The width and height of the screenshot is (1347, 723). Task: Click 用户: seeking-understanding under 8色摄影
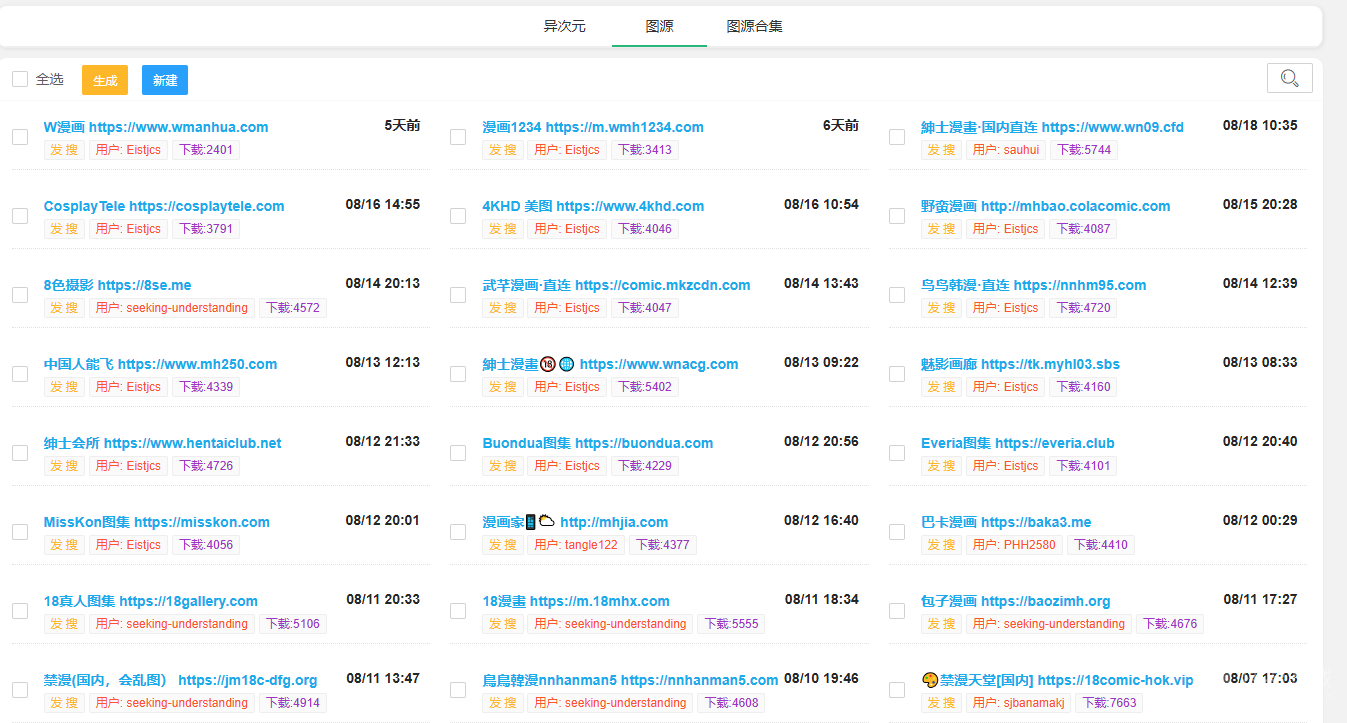(172, 308)
